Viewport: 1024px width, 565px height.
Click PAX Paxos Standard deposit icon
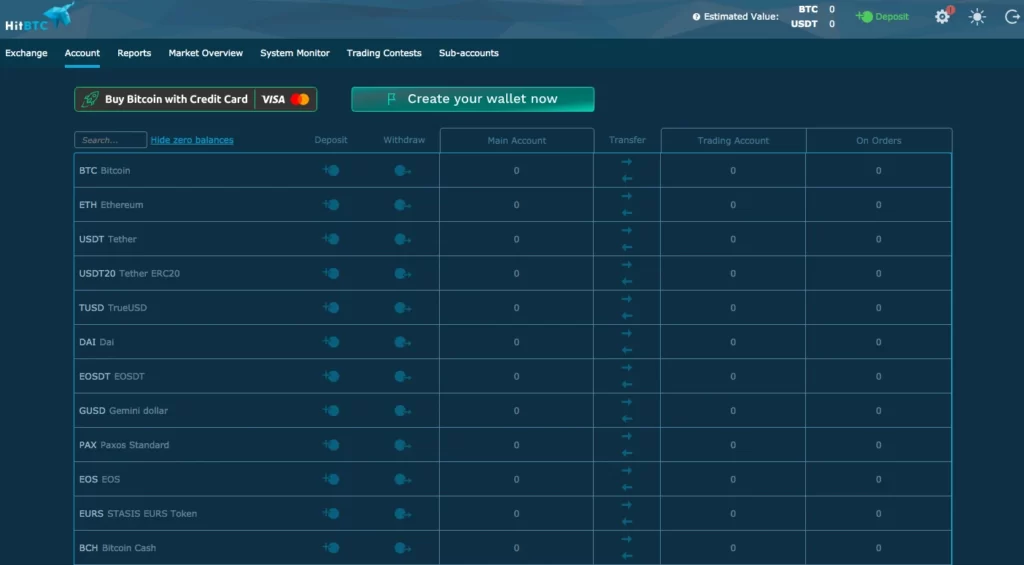pos(331,445)
